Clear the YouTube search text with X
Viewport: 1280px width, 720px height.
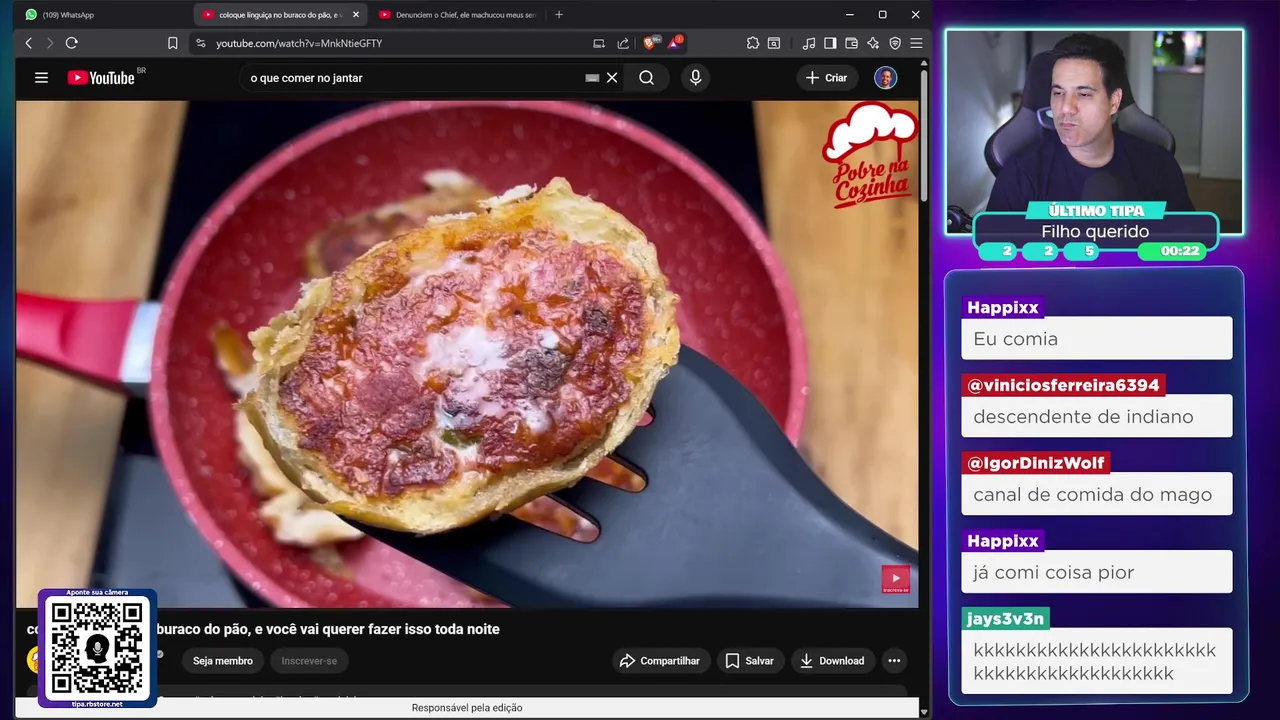pos(612,77)
